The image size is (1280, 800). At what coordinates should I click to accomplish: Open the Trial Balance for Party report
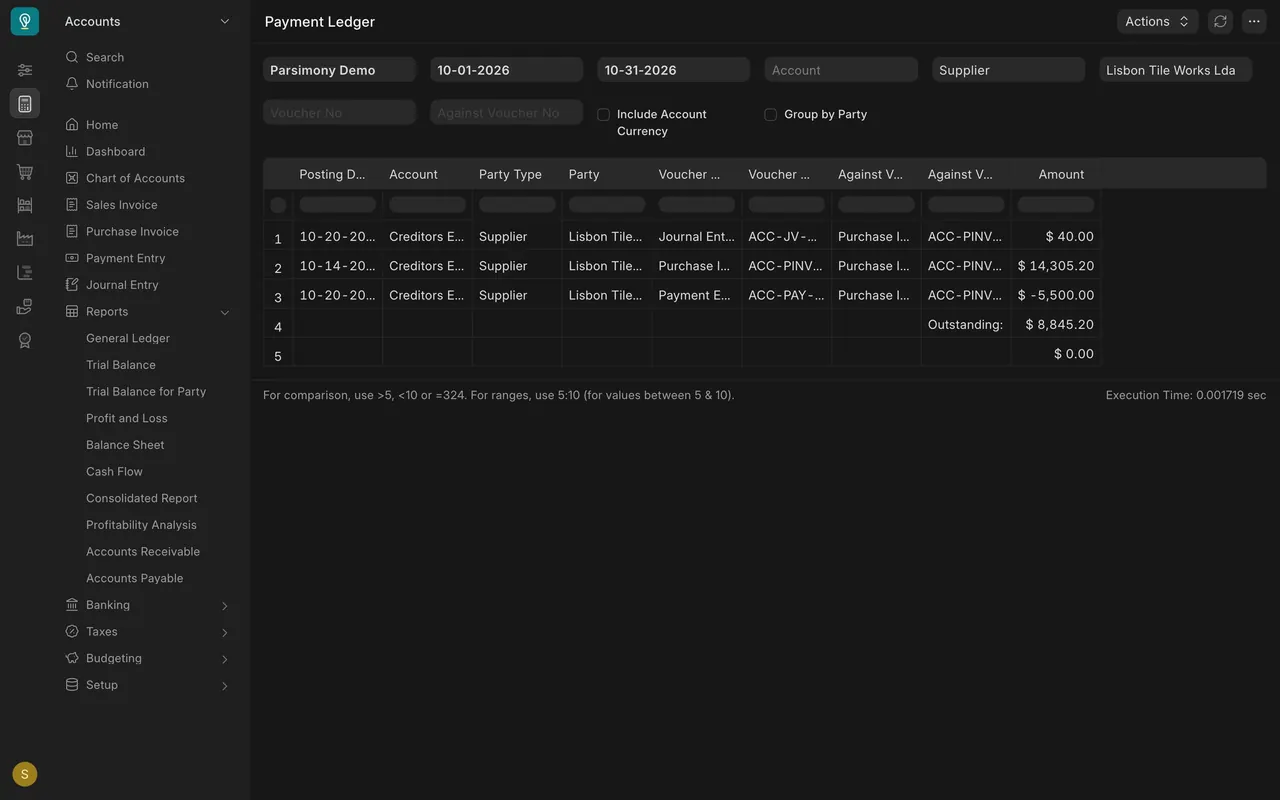pyautogui.click(x=147, y=392)
